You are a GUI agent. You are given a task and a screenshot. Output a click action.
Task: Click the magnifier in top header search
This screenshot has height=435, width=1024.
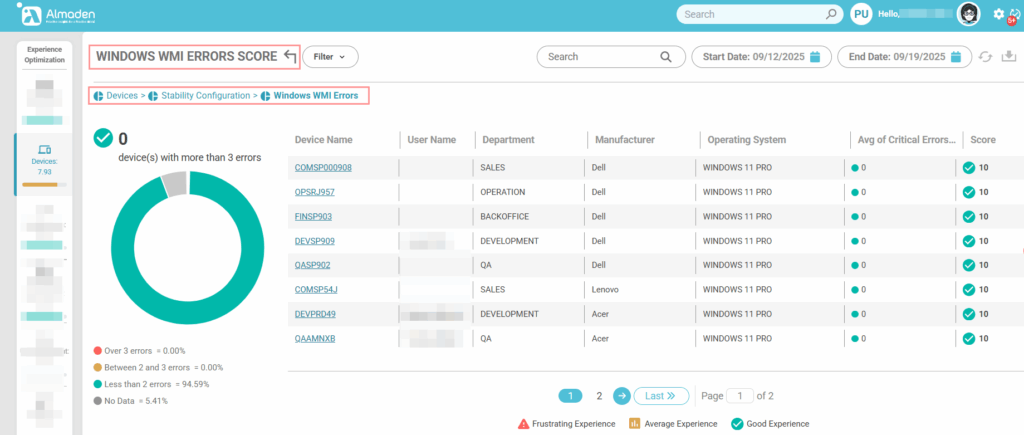point(831,15)
